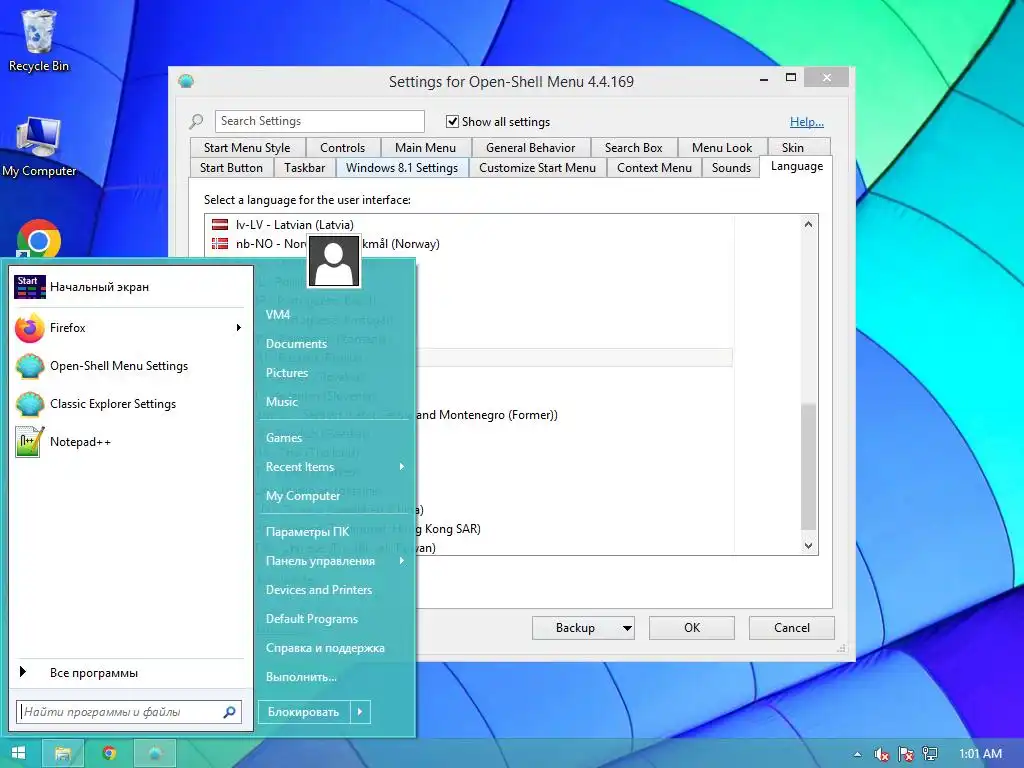Viewport: 1024px width, 768px height.
Task: Open Выполнить... run dialog
Action: (301, 677)
